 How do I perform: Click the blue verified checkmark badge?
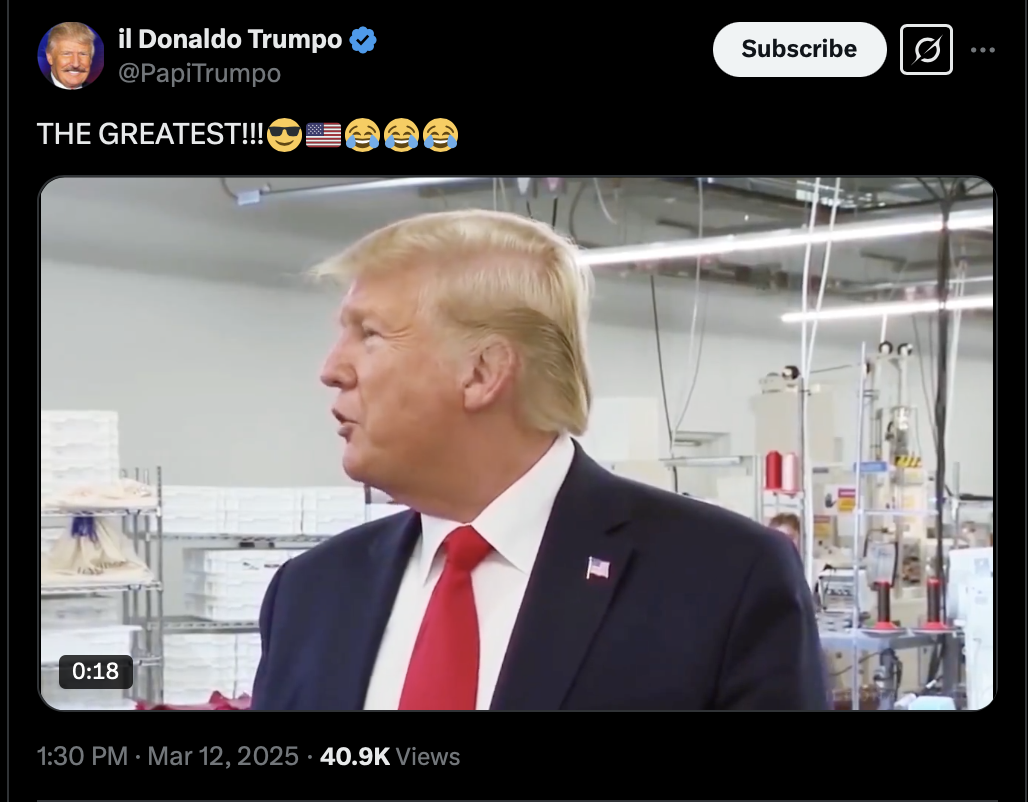click(363, 40)
